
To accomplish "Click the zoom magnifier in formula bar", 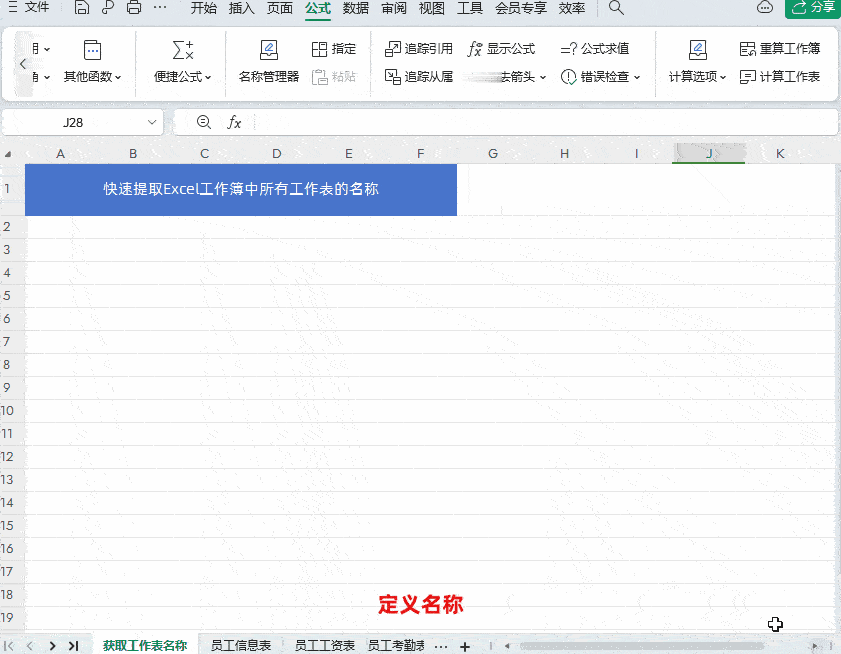I will (204, 122).
